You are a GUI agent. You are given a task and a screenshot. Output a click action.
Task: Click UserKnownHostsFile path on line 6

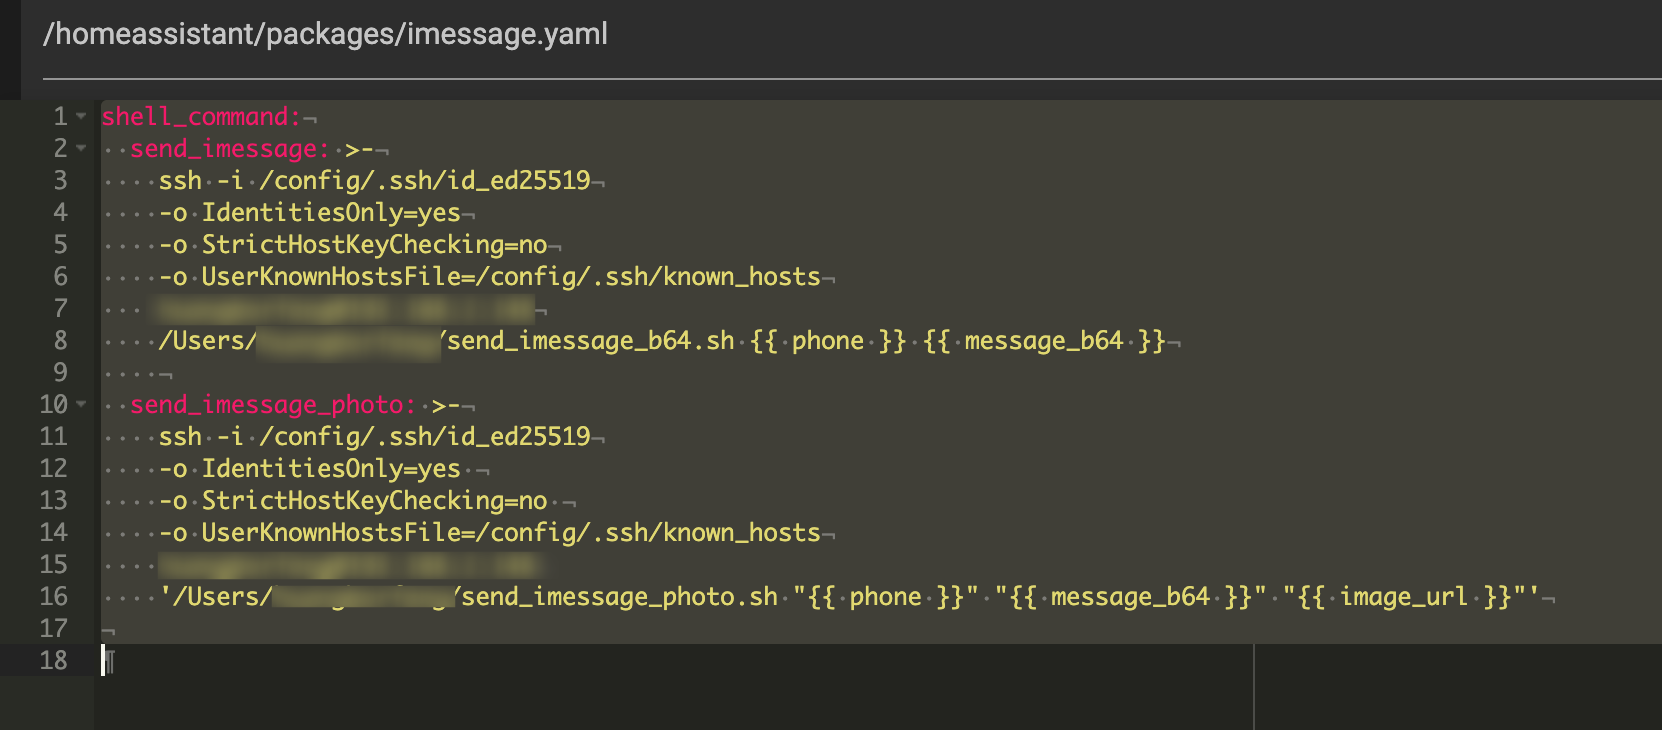(x=510, y=277)
